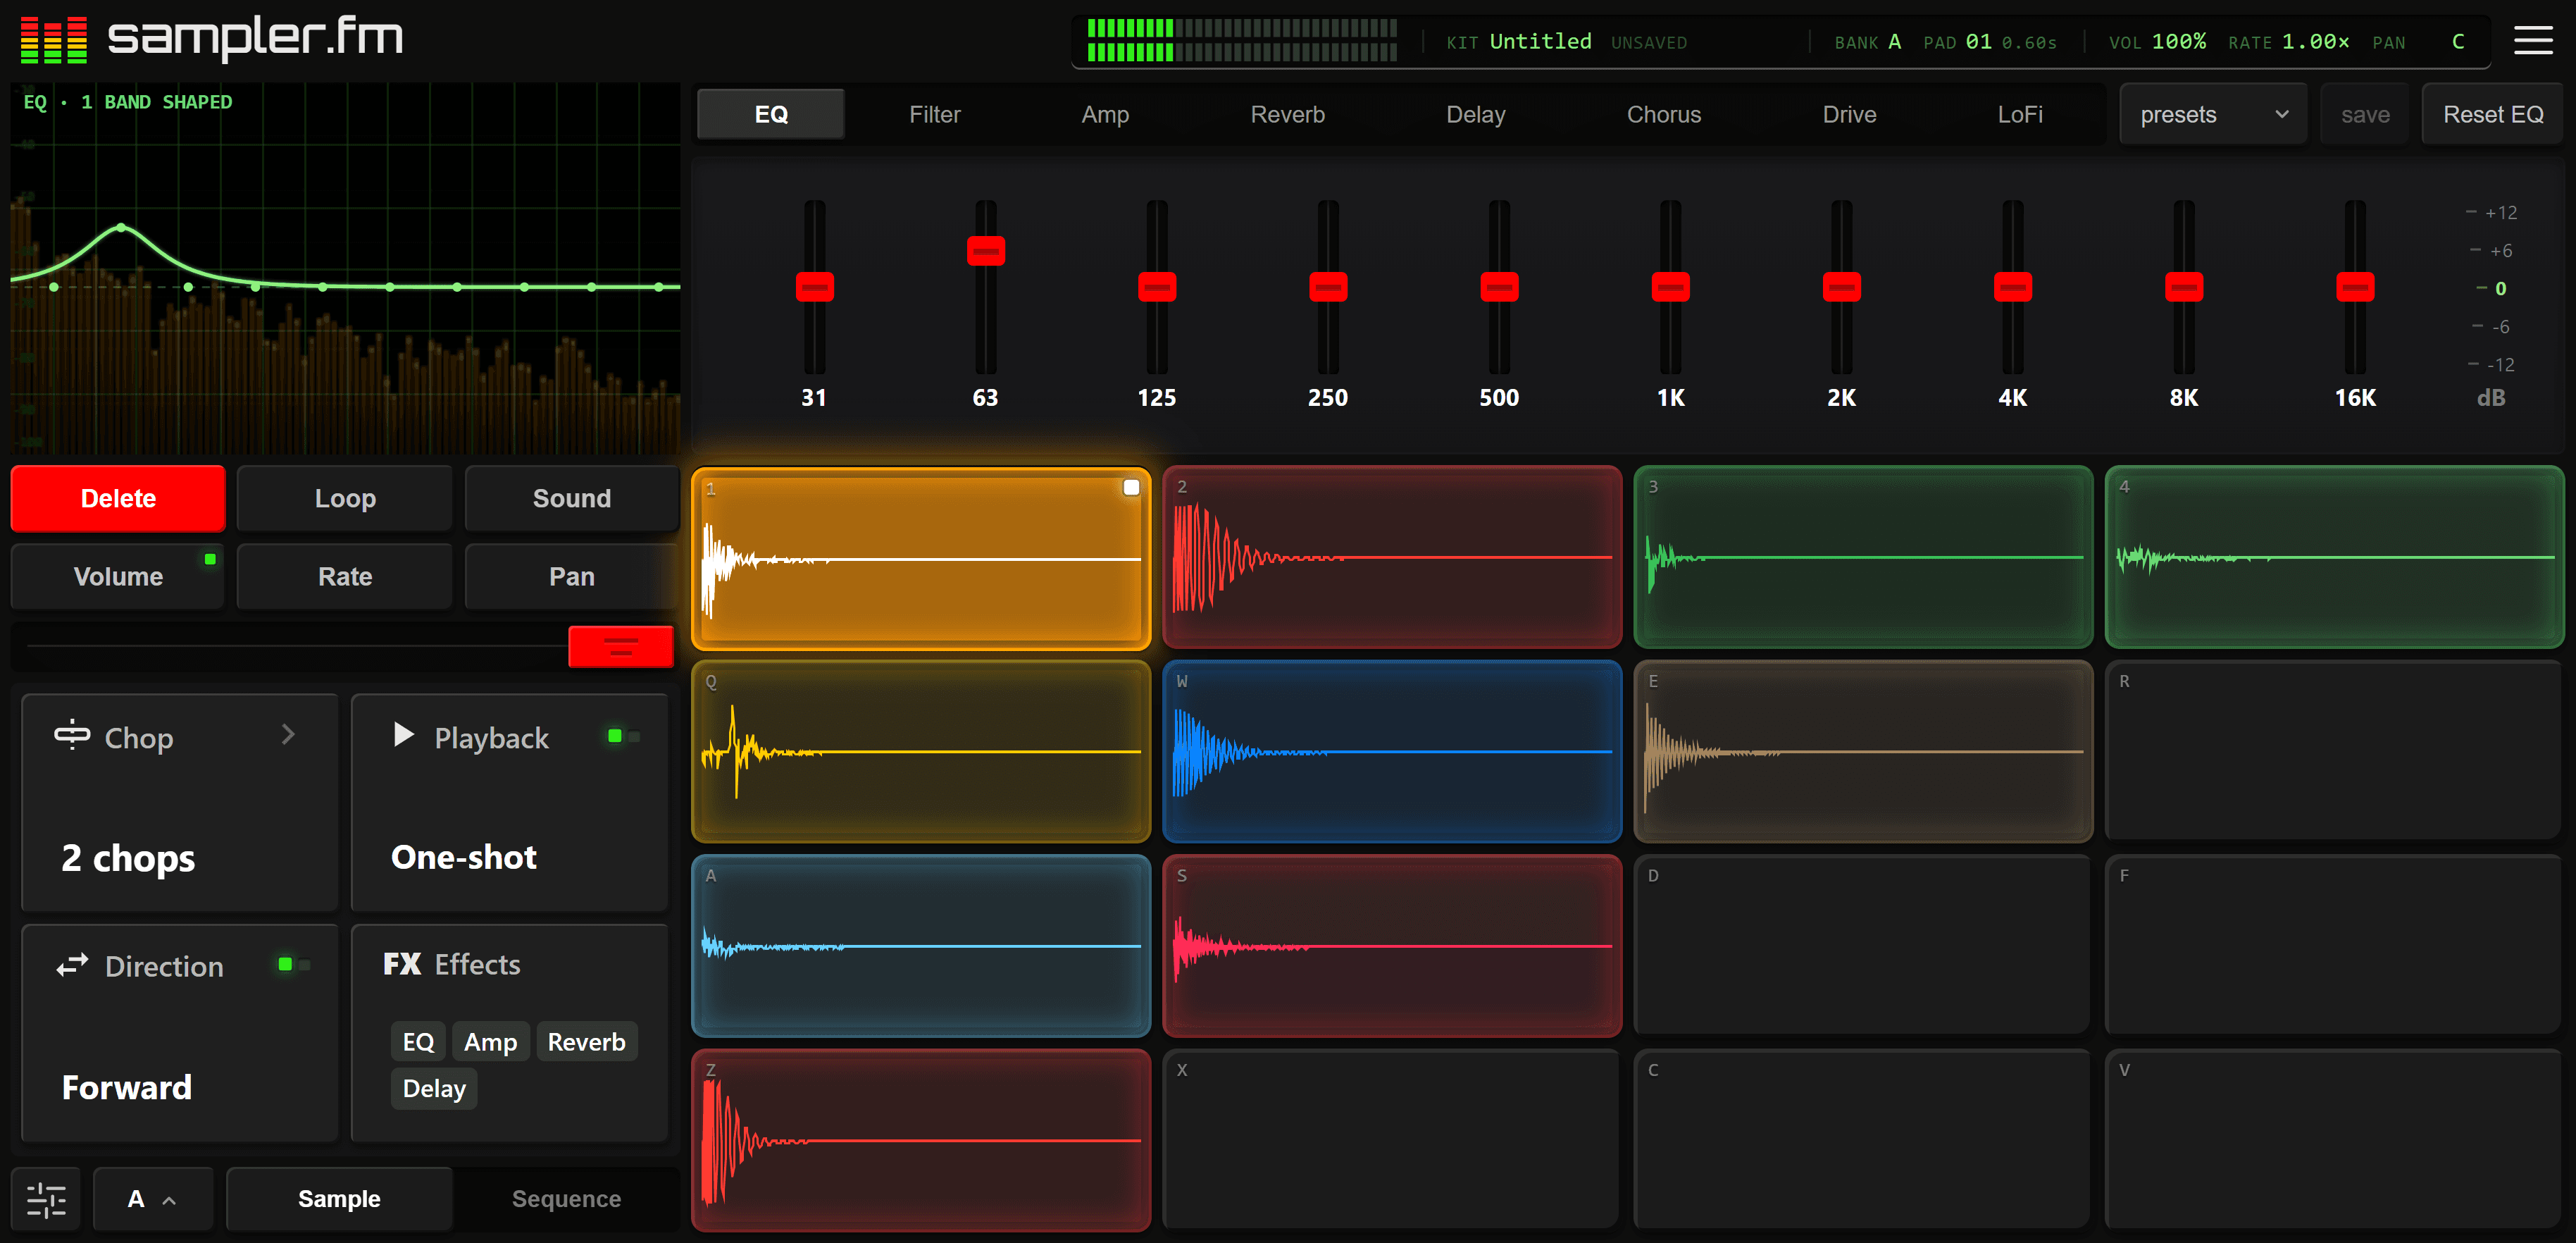This screenshot has height=1243, width=2576.
Task: Toggle the white checkbox on pad 1
Action: tap(1131, 487)
